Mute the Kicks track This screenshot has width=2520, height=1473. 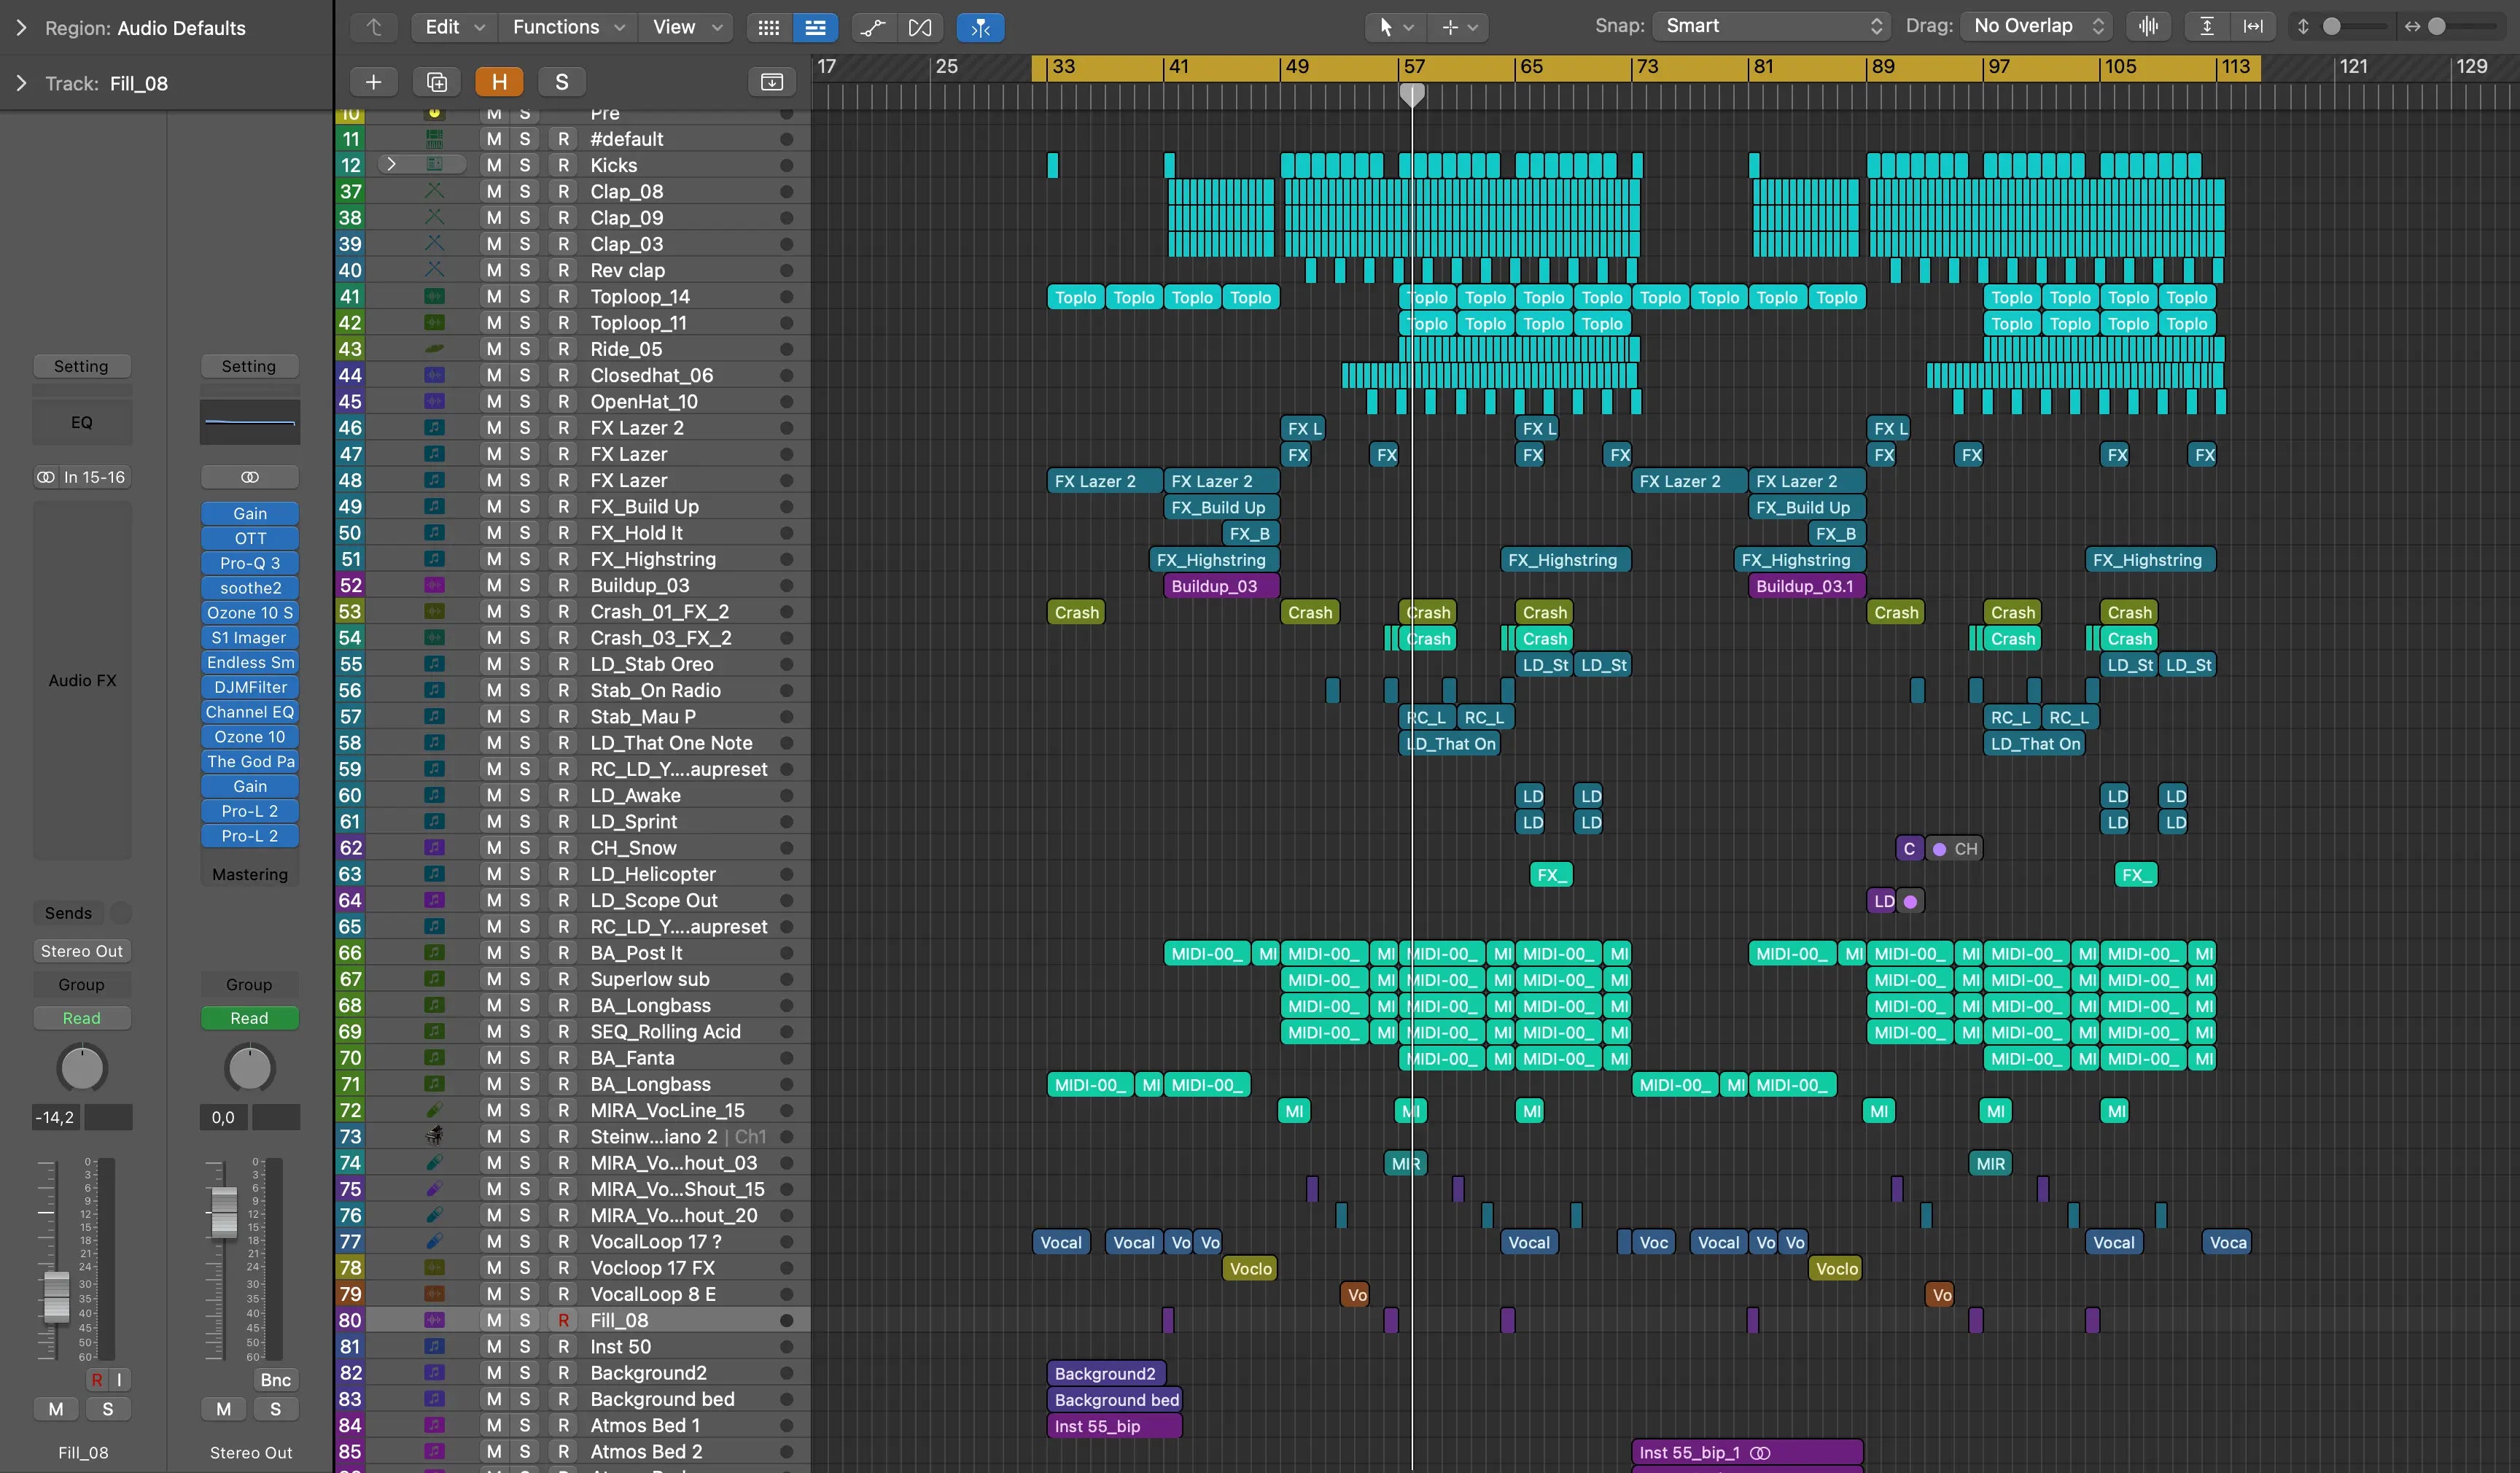(494, 165)
